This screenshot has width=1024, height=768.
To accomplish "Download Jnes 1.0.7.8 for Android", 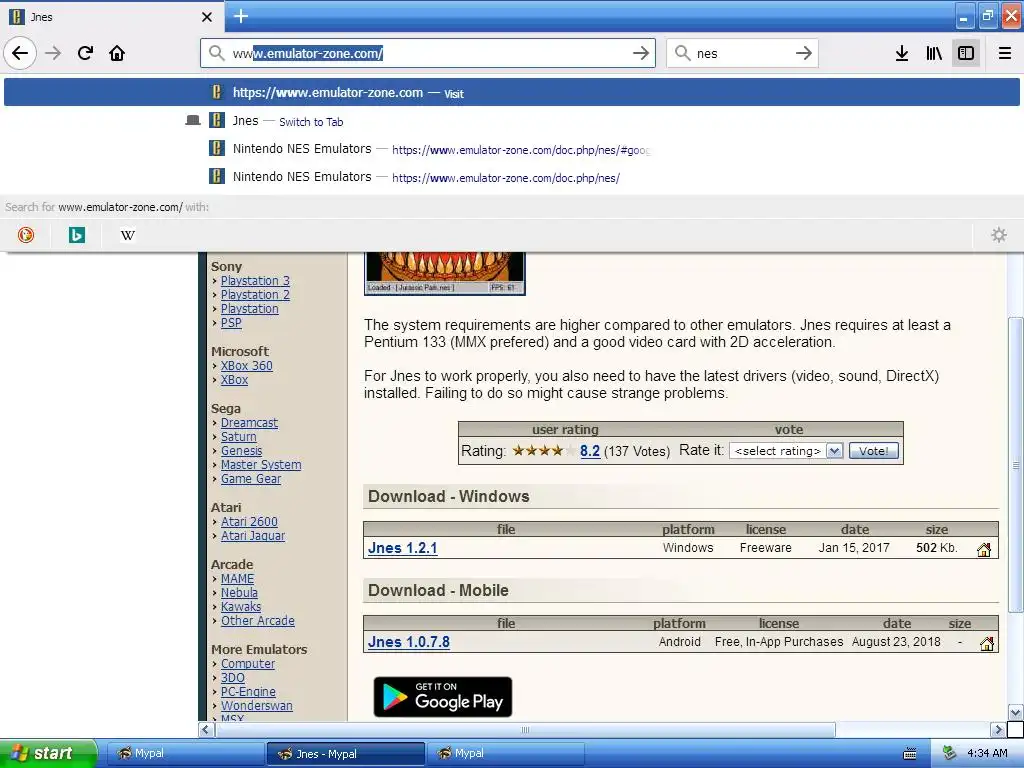I will (409, 642).
